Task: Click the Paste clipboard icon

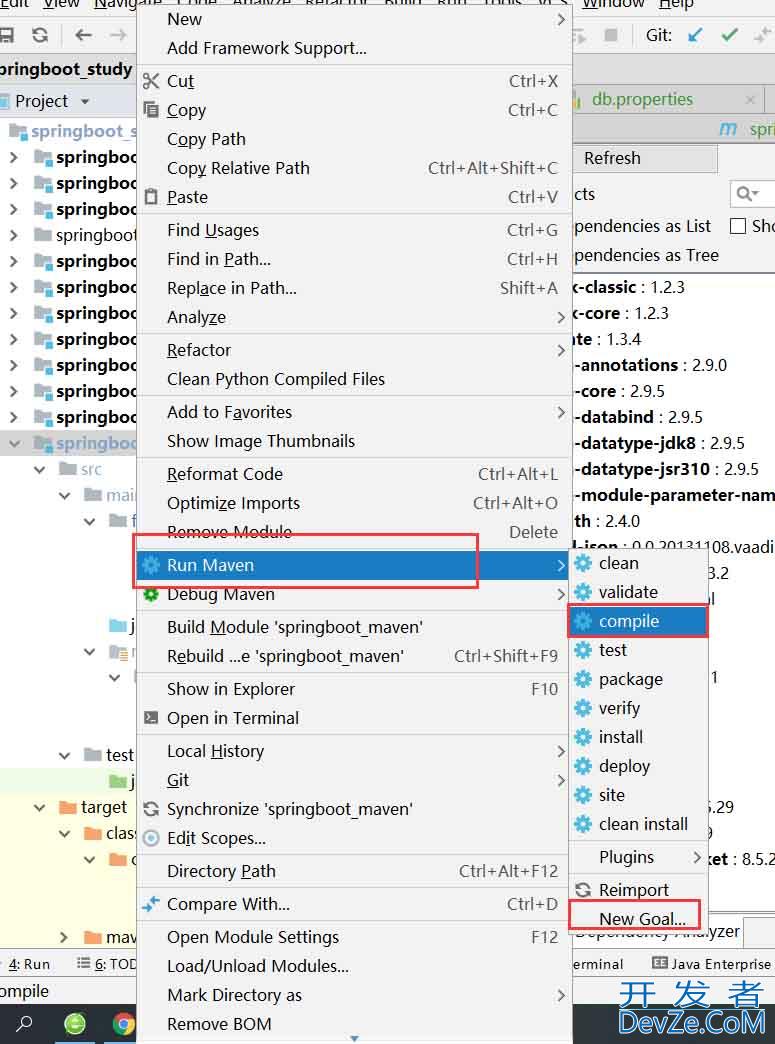Action: tap(151, 197)
